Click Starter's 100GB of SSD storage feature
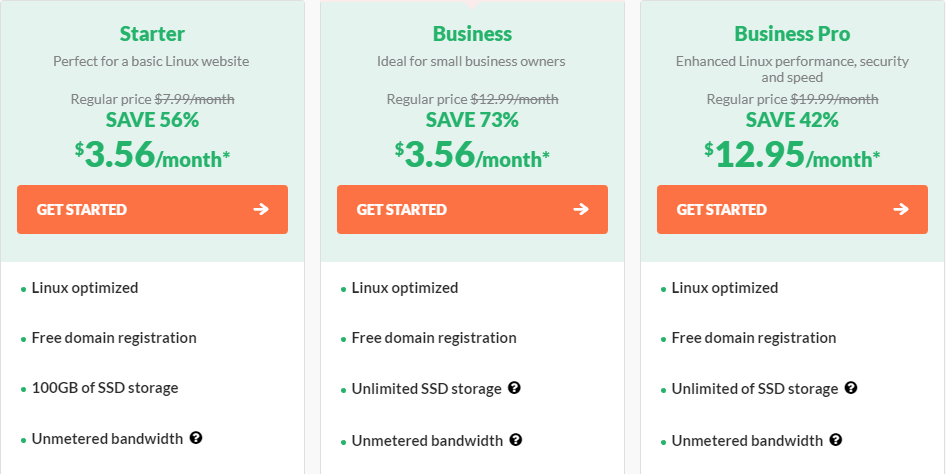Image resolution: width=946 pixels, height=474 pixels. click(x=105, y=388)
